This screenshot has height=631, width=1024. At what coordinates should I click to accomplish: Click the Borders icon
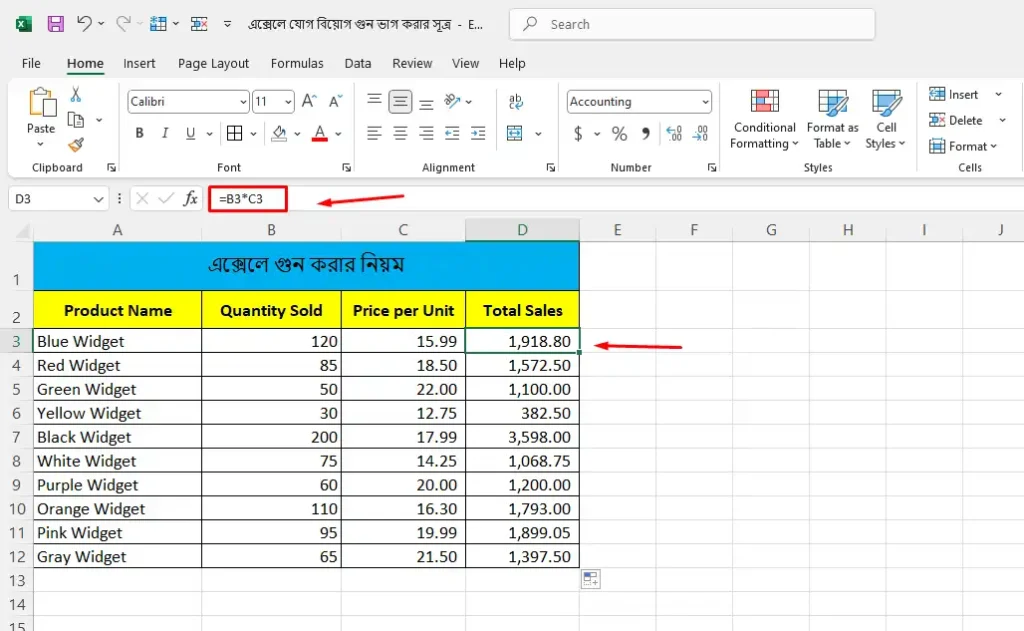tap(234, 133)
